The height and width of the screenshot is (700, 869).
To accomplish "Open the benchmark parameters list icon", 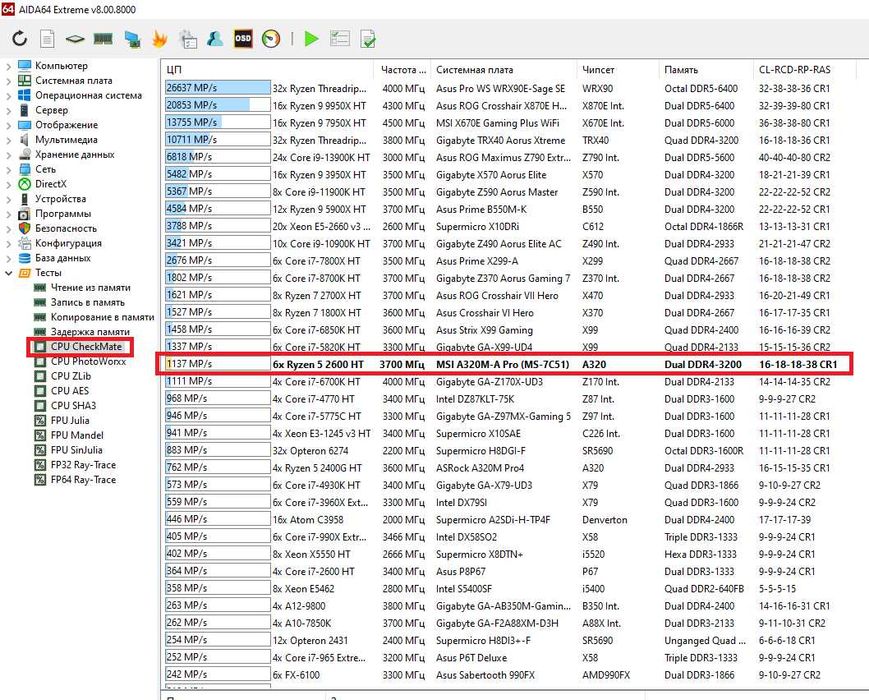I will click(x=339, y=39).
